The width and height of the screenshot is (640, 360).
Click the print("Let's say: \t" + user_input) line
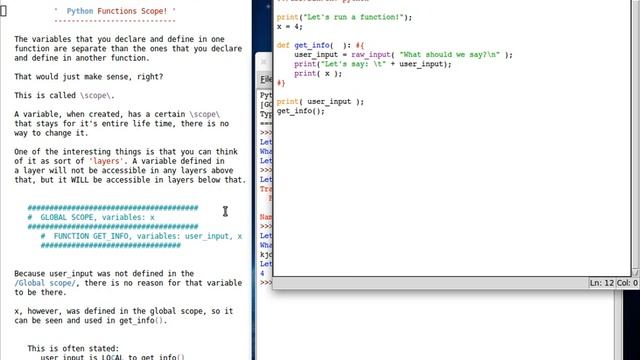[373, 64]
